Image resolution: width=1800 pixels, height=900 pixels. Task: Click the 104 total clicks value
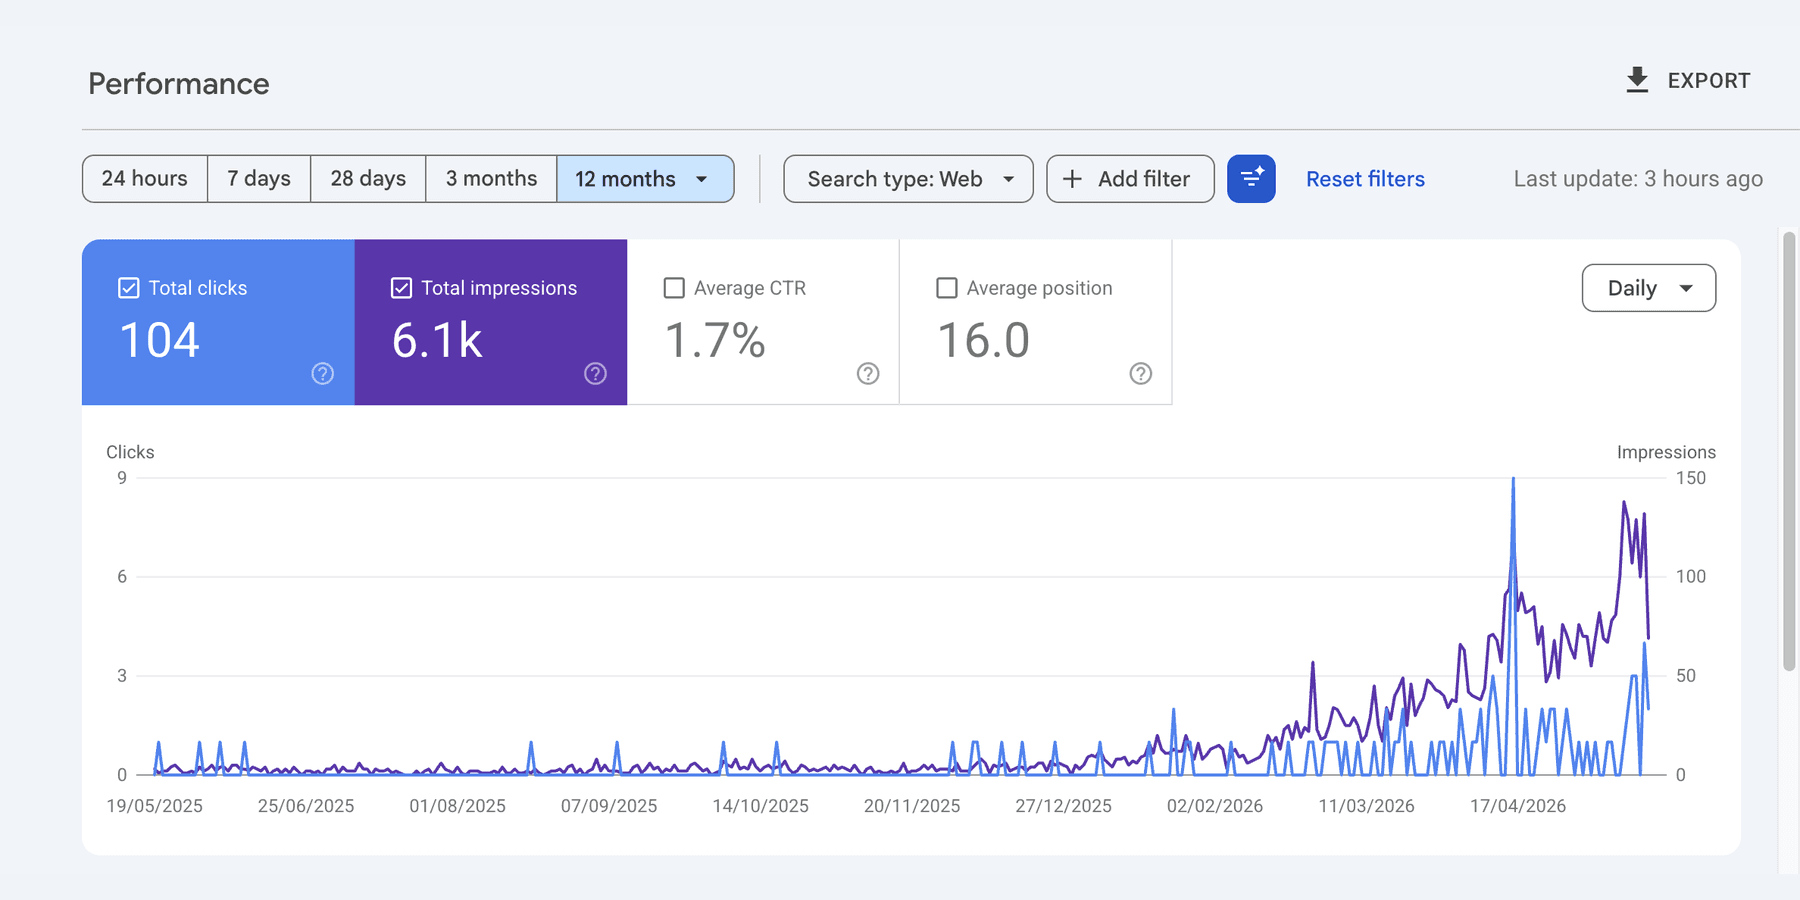click(x=160, y=341)
